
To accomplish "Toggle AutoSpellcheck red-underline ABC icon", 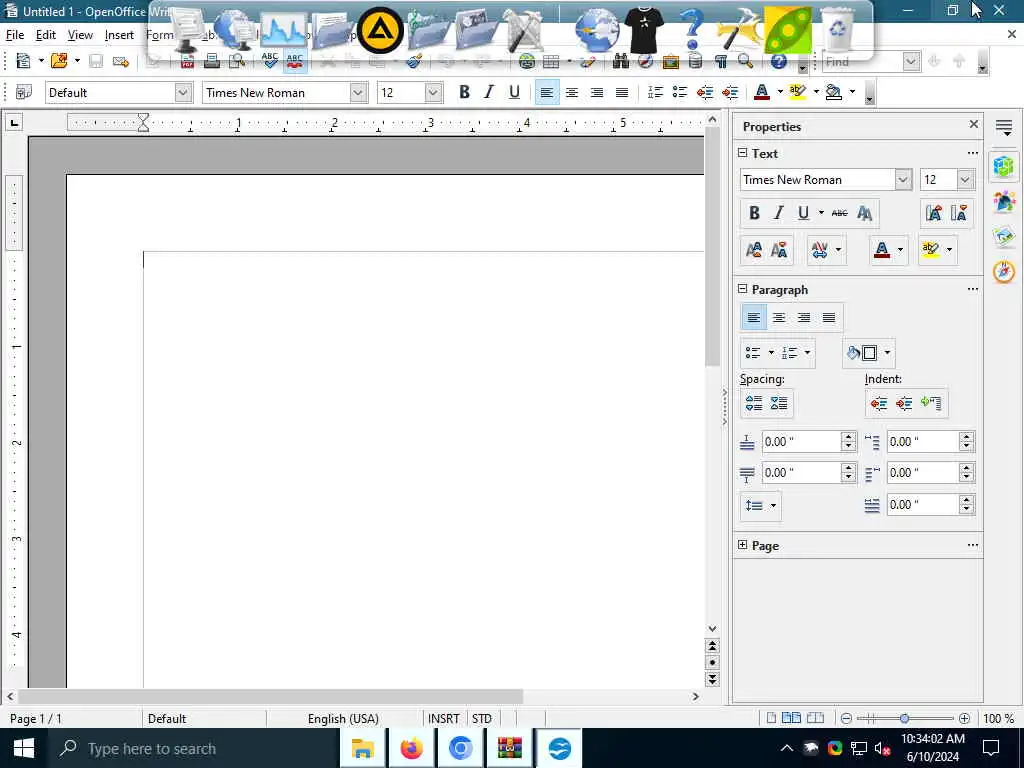I will pos(295,61).
